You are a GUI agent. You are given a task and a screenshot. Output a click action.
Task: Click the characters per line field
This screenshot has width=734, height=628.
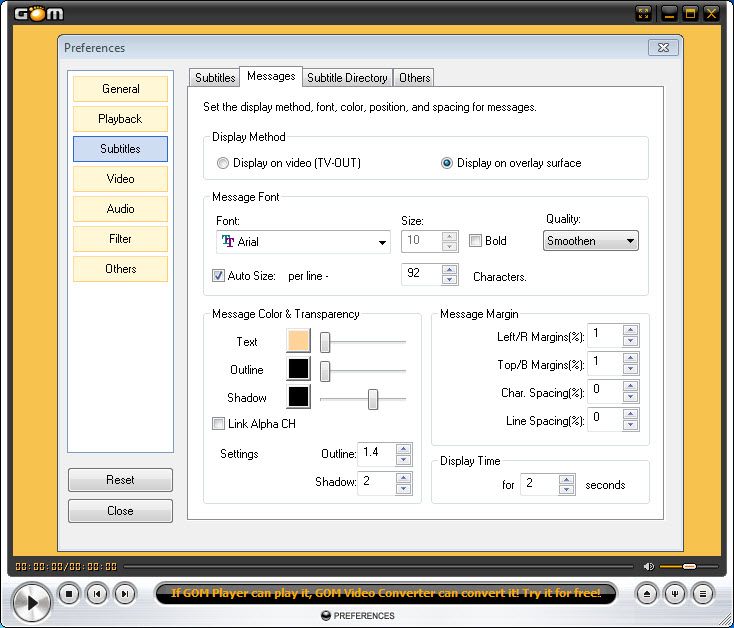(x=422, y=274)
